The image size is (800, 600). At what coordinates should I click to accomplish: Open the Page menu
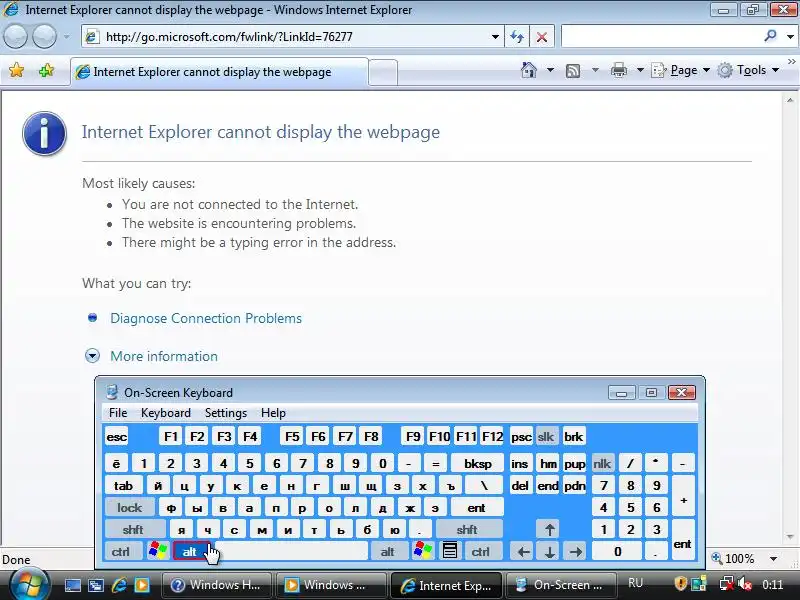681,70
